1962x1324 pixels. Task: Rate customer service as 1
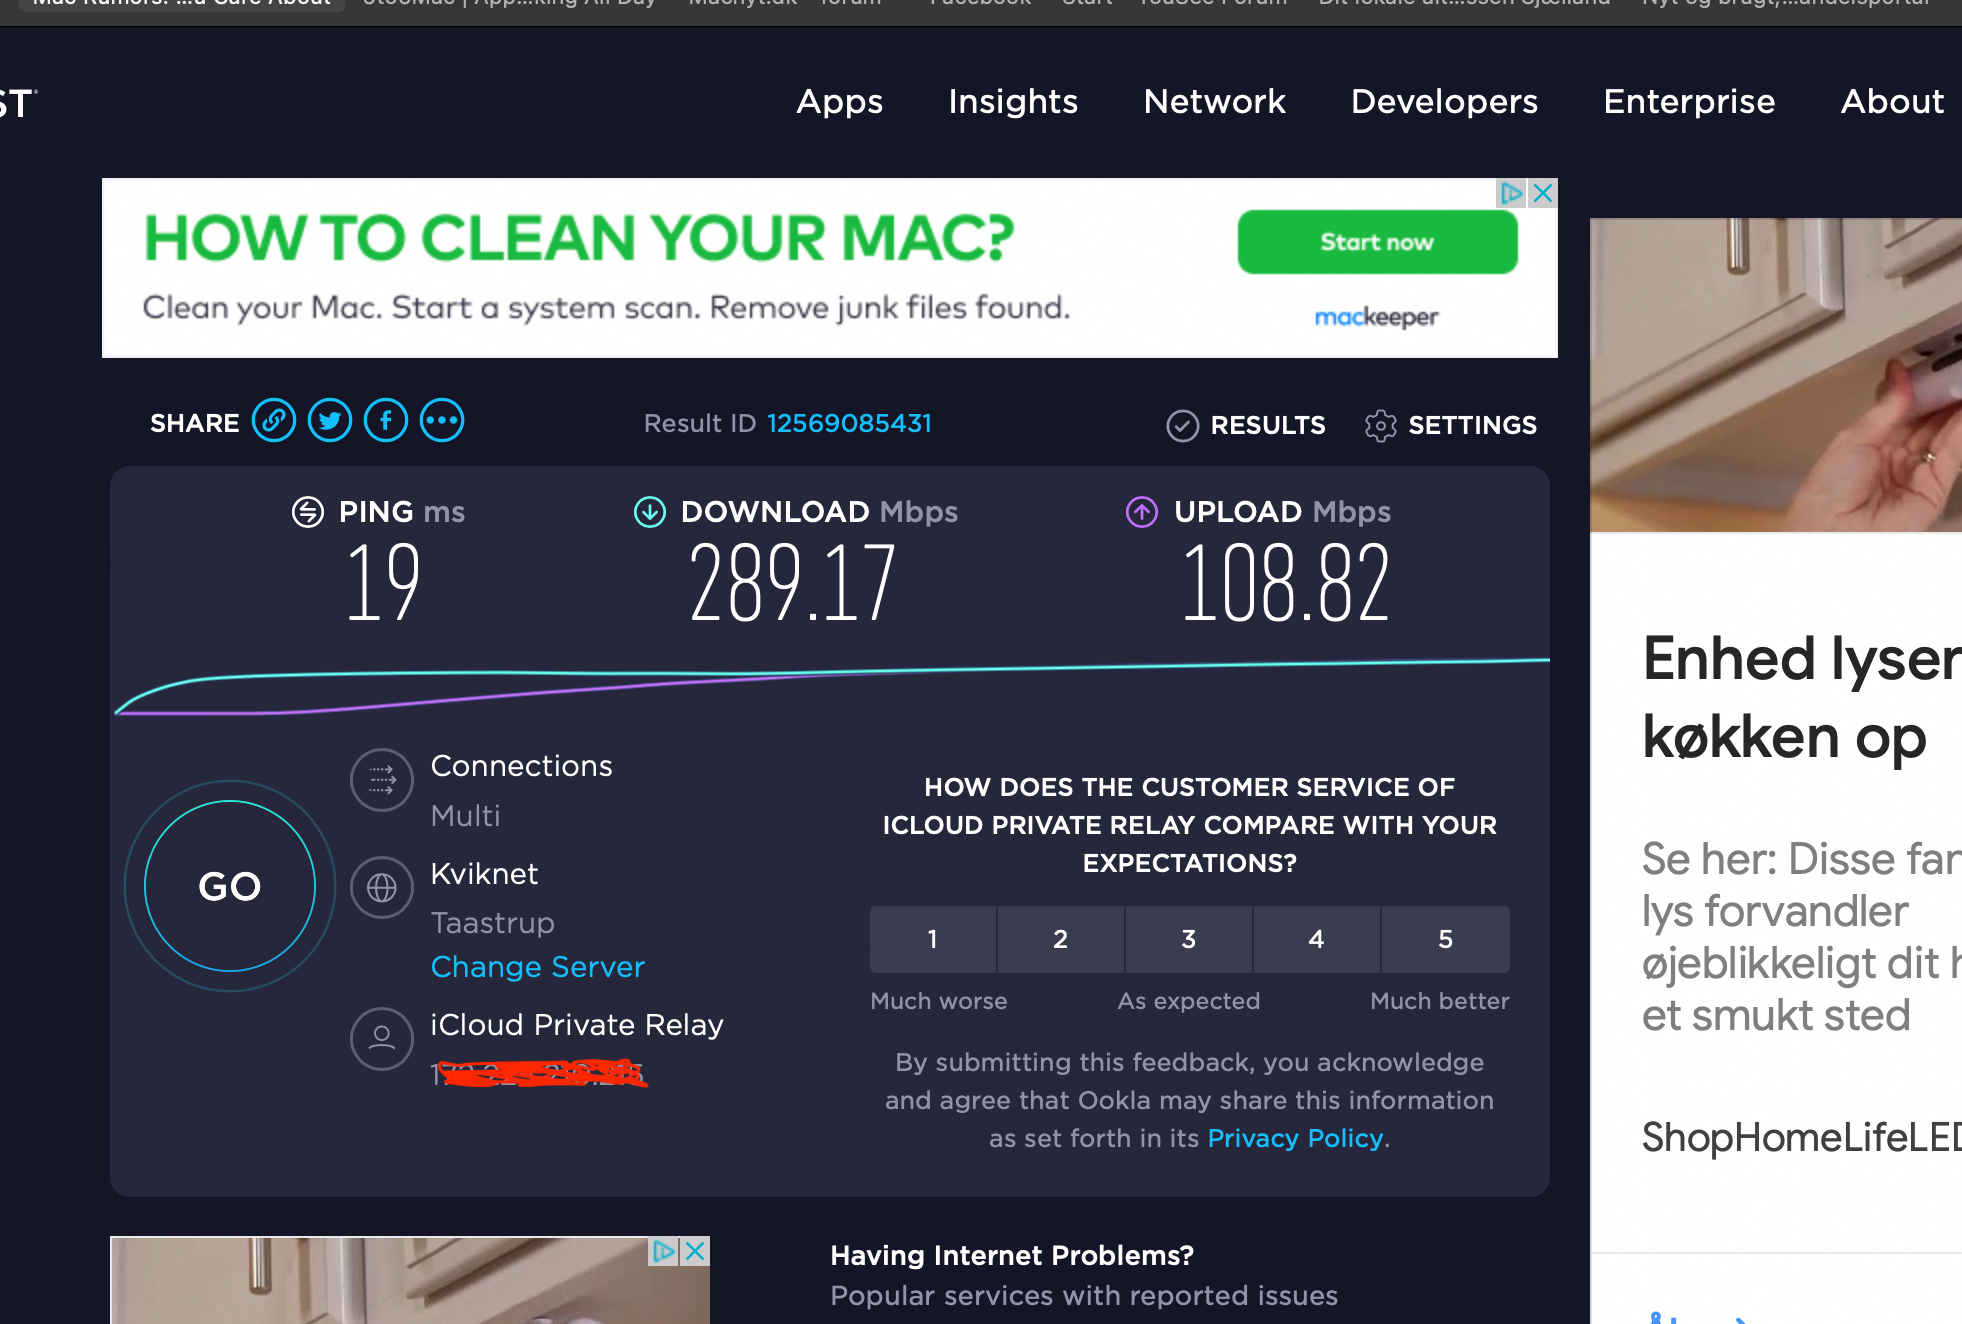click(933, 939)
